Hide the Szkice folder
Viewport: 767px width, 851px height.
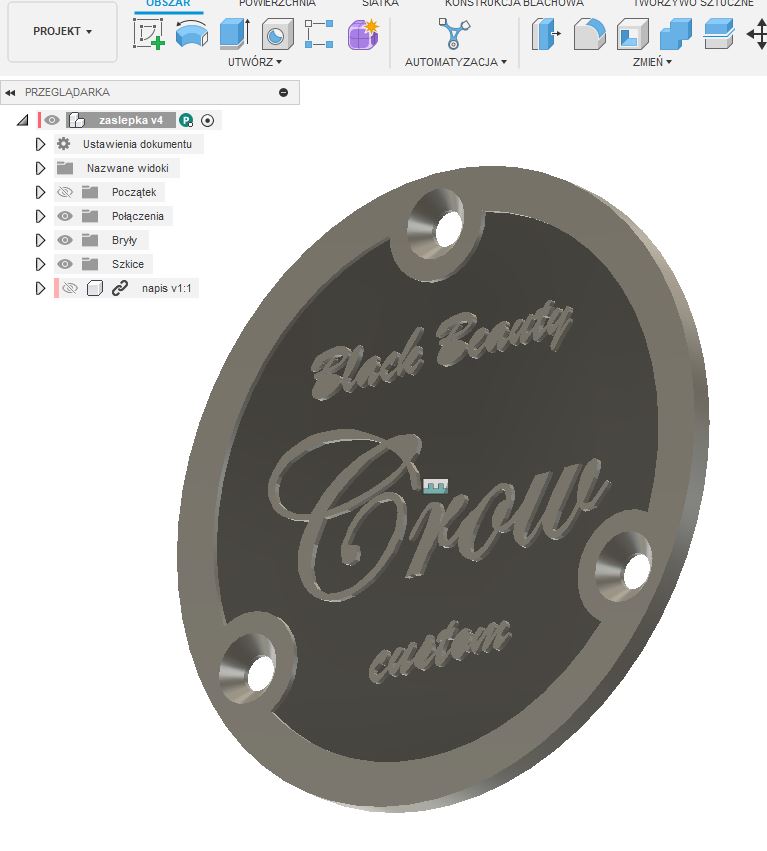point(65,264)
